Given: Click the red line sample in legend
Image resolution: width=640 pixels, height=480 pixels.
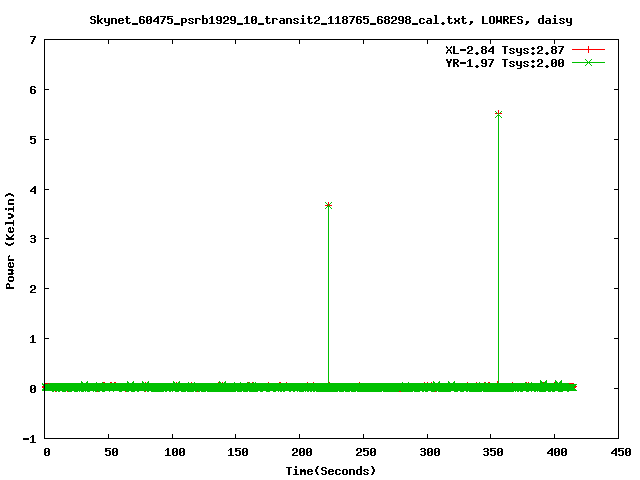Looking at the screenshot, I should [x=588, y=50].
